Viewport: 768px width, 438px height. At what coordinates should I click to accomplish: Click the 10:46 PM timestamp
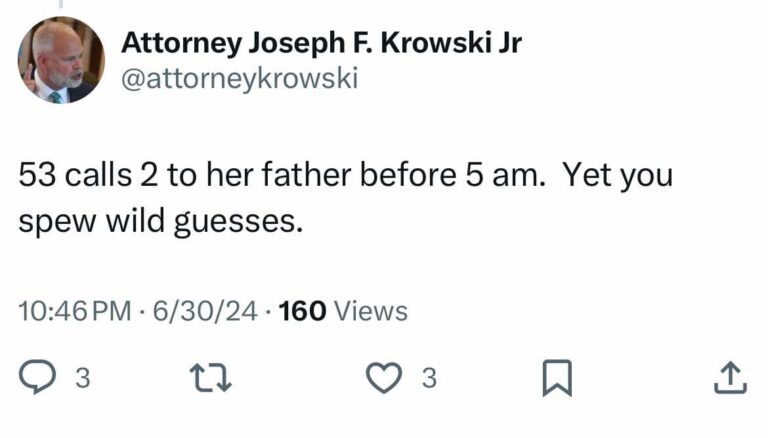click(x=75, y=311)
